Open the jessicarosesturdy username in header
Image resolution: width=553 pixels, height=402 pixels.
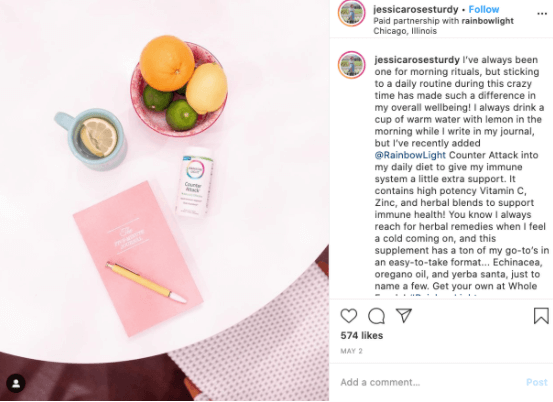coord(416,10)
